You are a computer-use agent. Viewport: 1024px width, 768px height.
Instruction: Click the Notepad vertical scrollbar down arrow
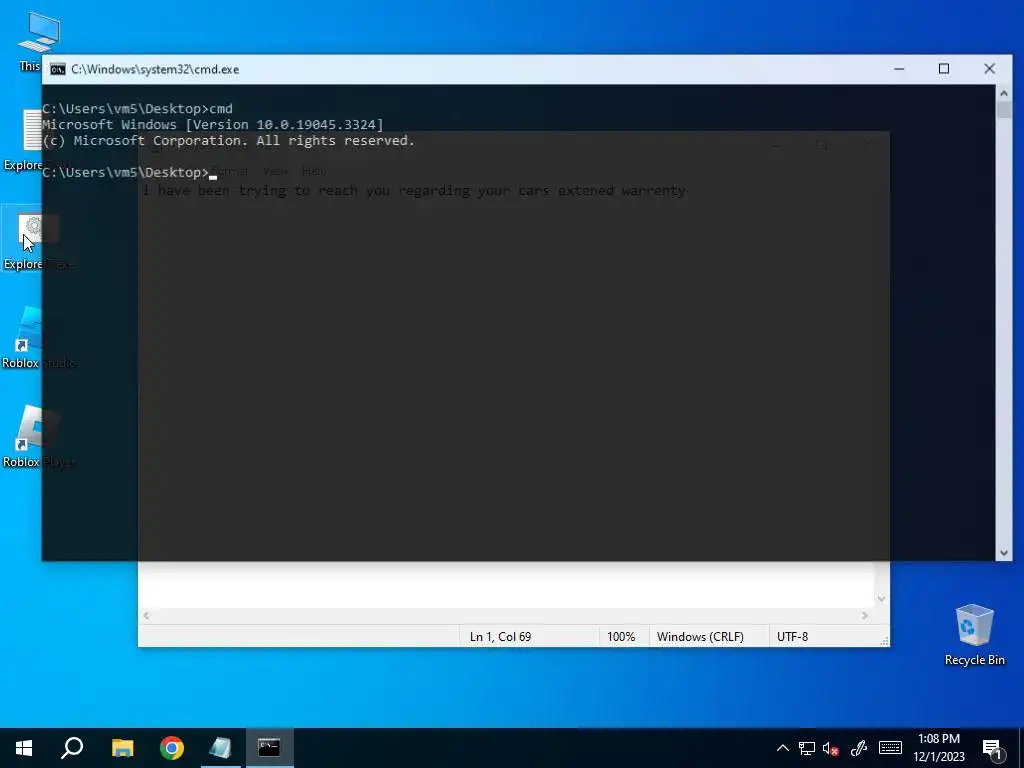click(882, 598)
